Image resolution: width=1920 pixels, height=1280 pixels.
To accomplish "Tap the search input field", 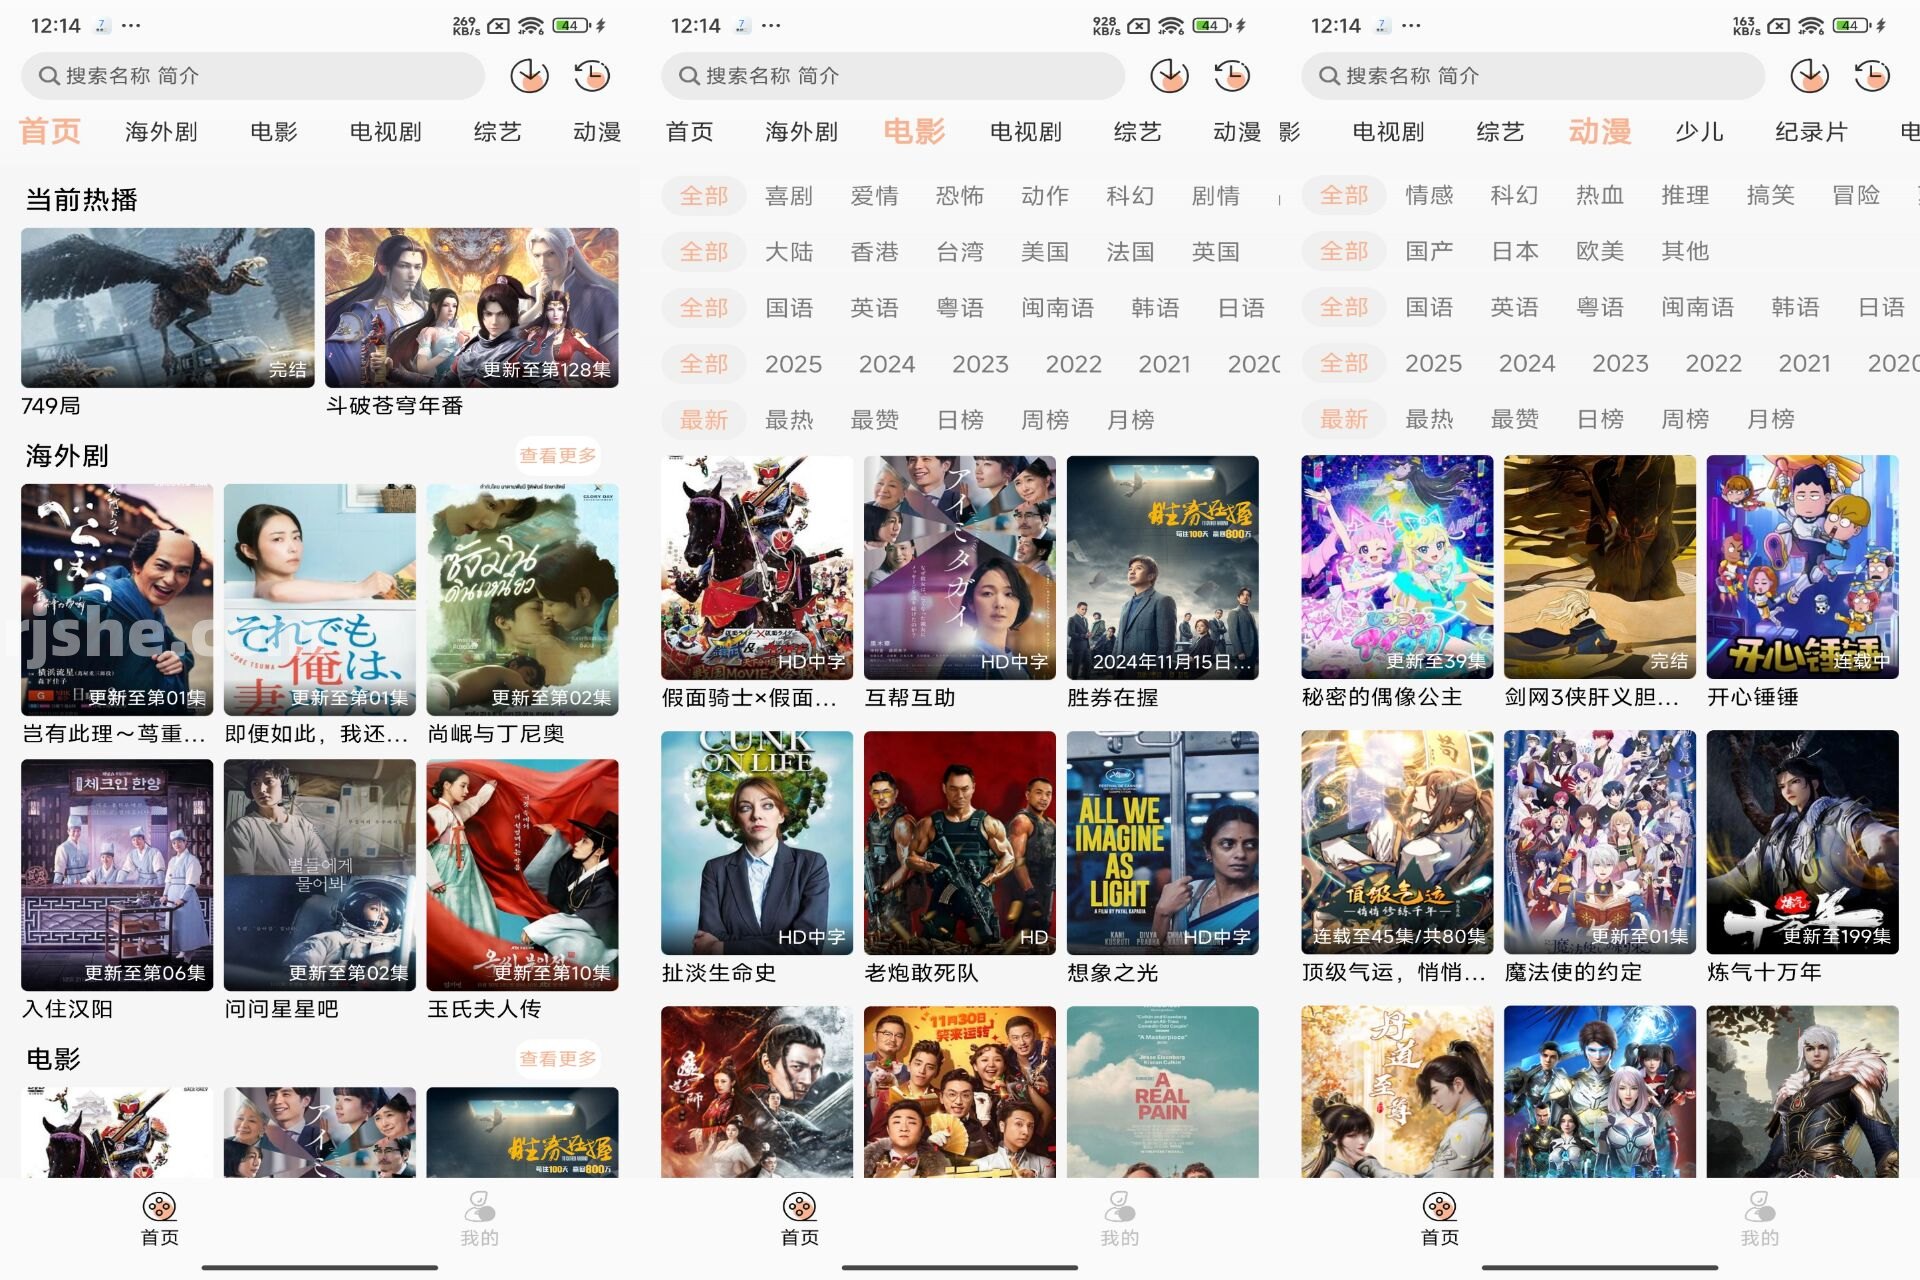I will 250,75.
